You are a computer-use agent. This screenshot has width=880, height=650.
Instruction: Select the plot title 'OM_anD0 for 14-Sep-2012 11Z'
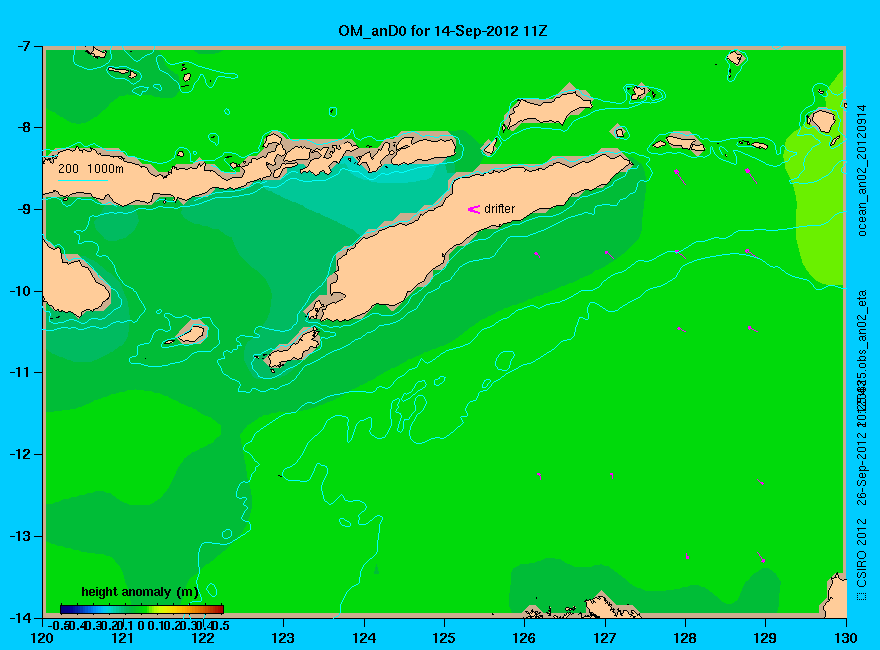442,31
